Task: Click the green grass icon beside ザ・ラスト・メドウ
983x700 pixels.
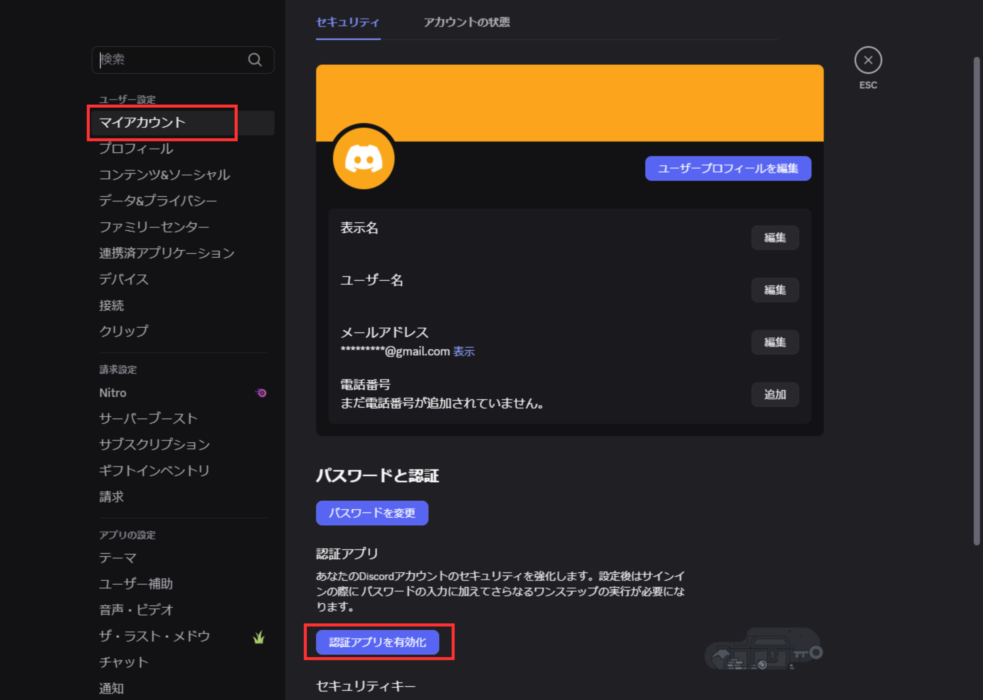Action: (x=259, y=637)
